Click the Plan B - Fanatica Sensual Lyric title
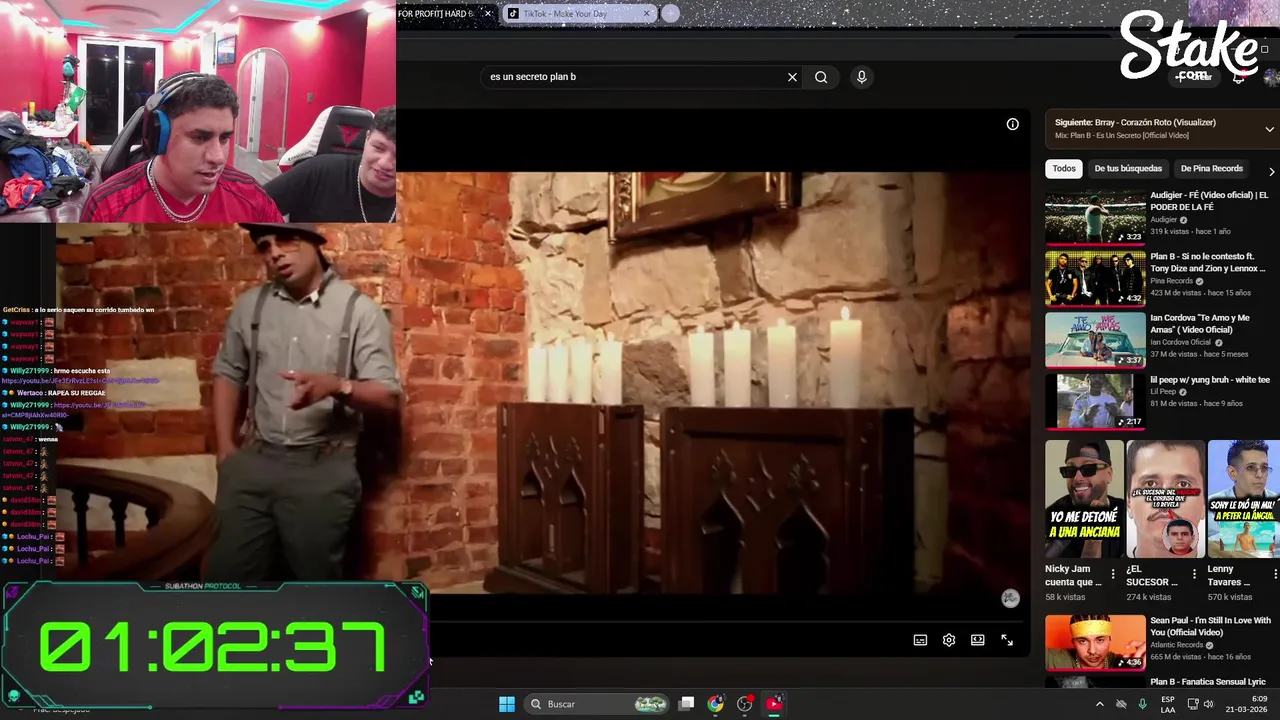 click(x=1208, y=682)
